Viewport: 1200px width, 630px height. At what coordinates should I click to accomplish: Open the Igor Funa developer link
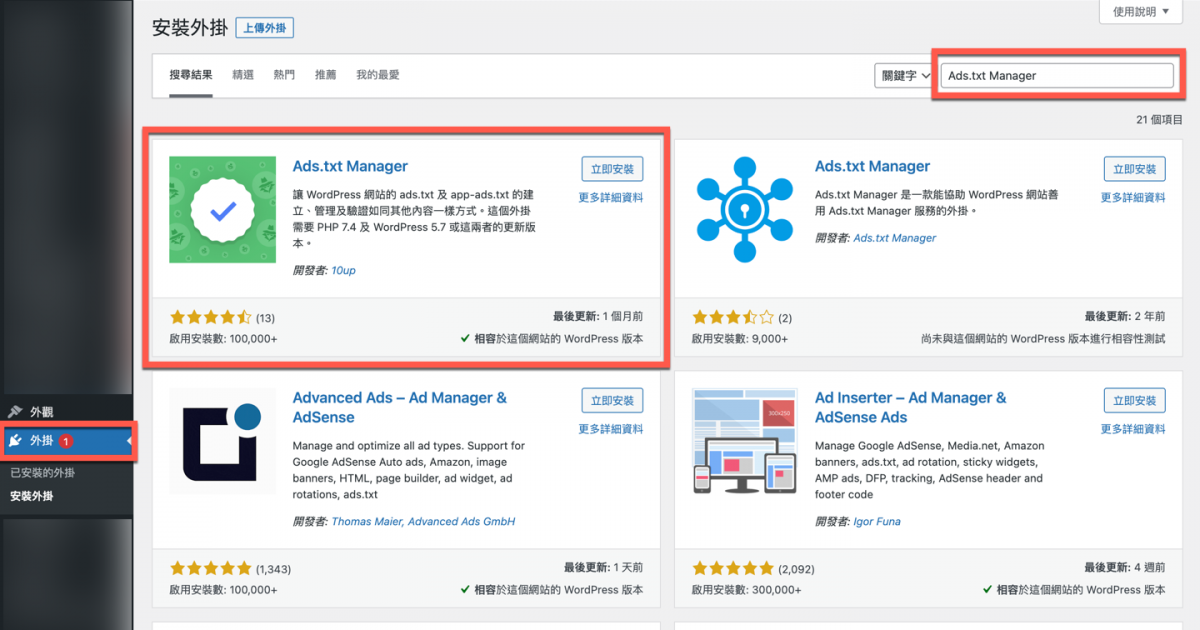(878, 522)
